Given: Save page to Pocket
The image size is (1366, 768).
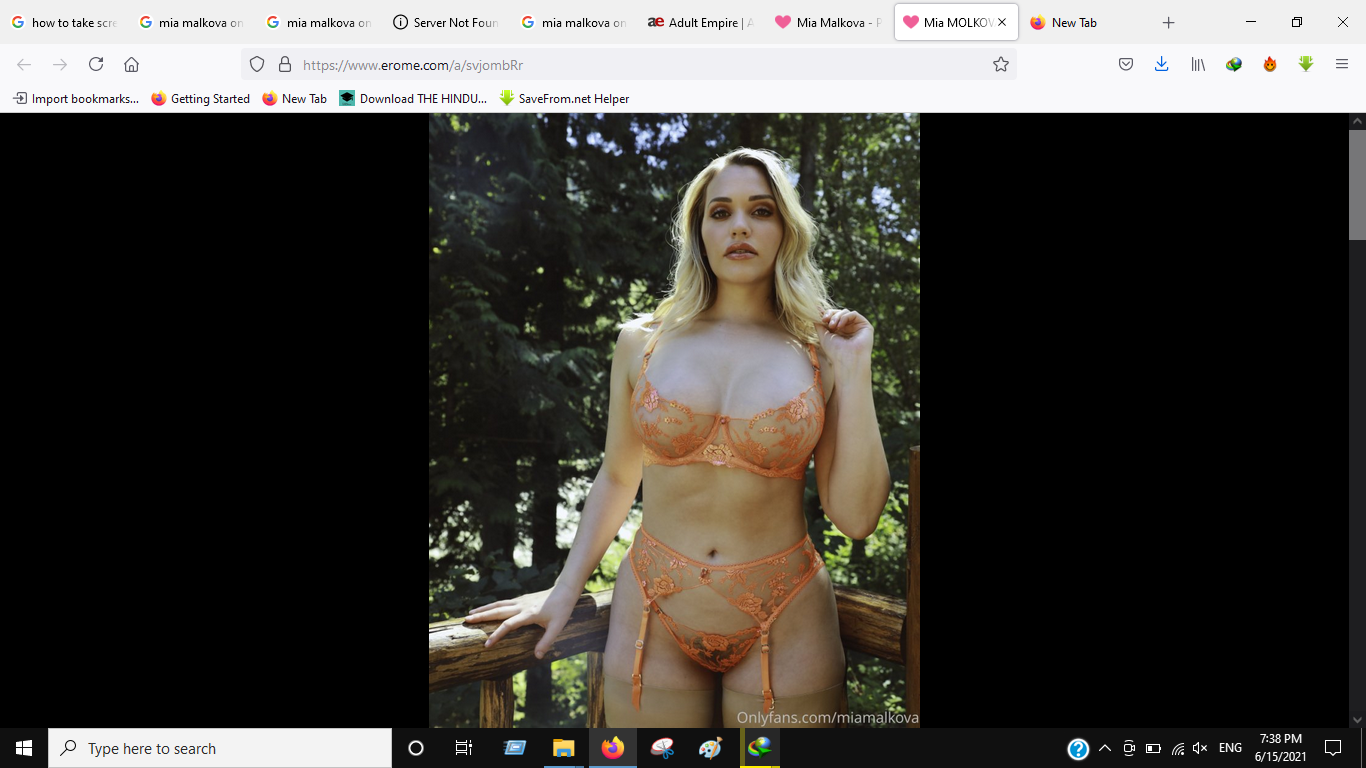Looking at the screenshot, I should point(1125,64).
